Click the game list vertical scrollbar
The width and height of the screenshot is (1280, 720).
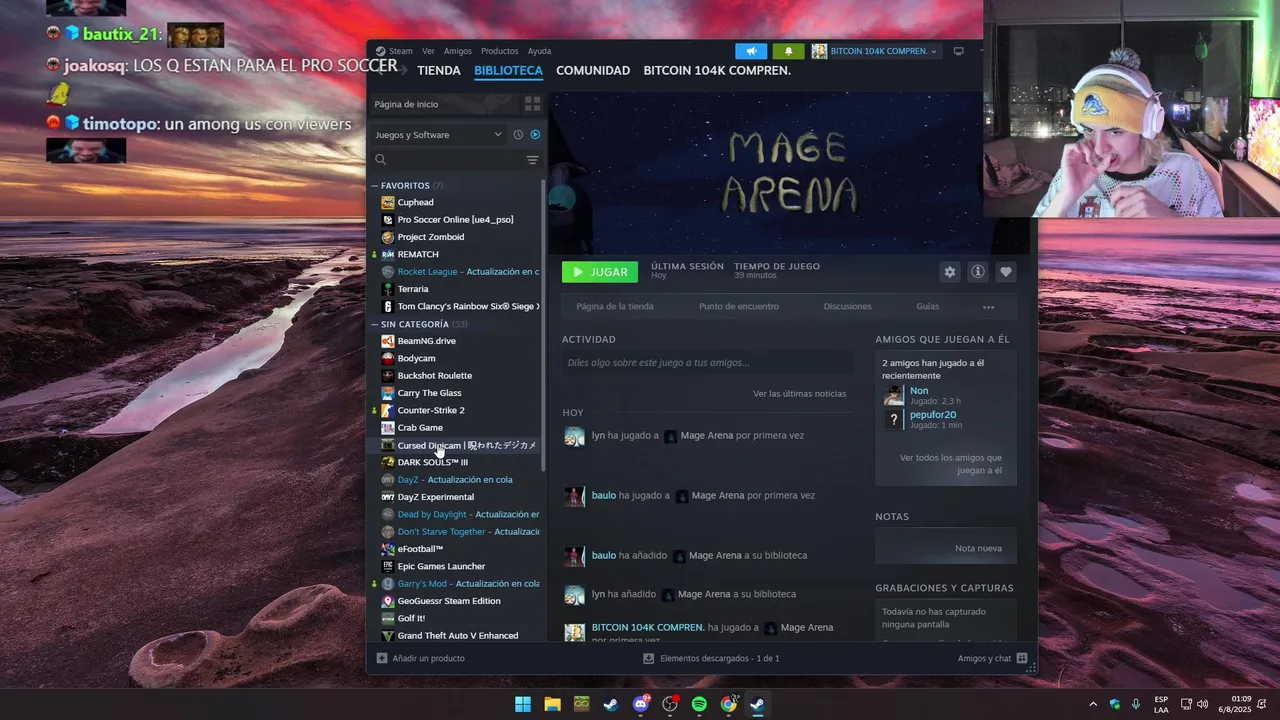pyautogui.click(x=544, y=326)
